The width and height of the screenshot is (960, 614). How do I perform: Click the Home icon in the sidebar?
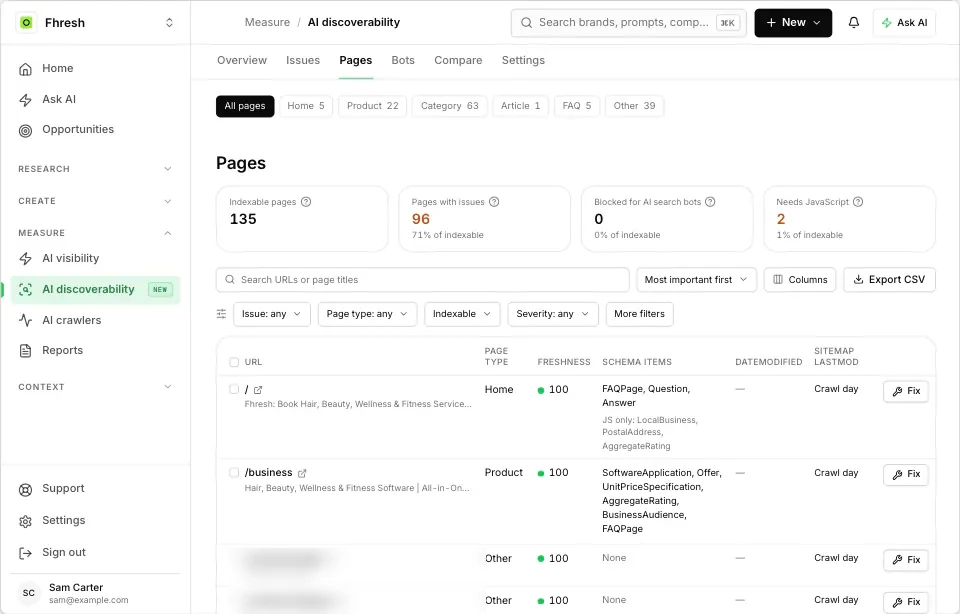click(x=25, y=69)
